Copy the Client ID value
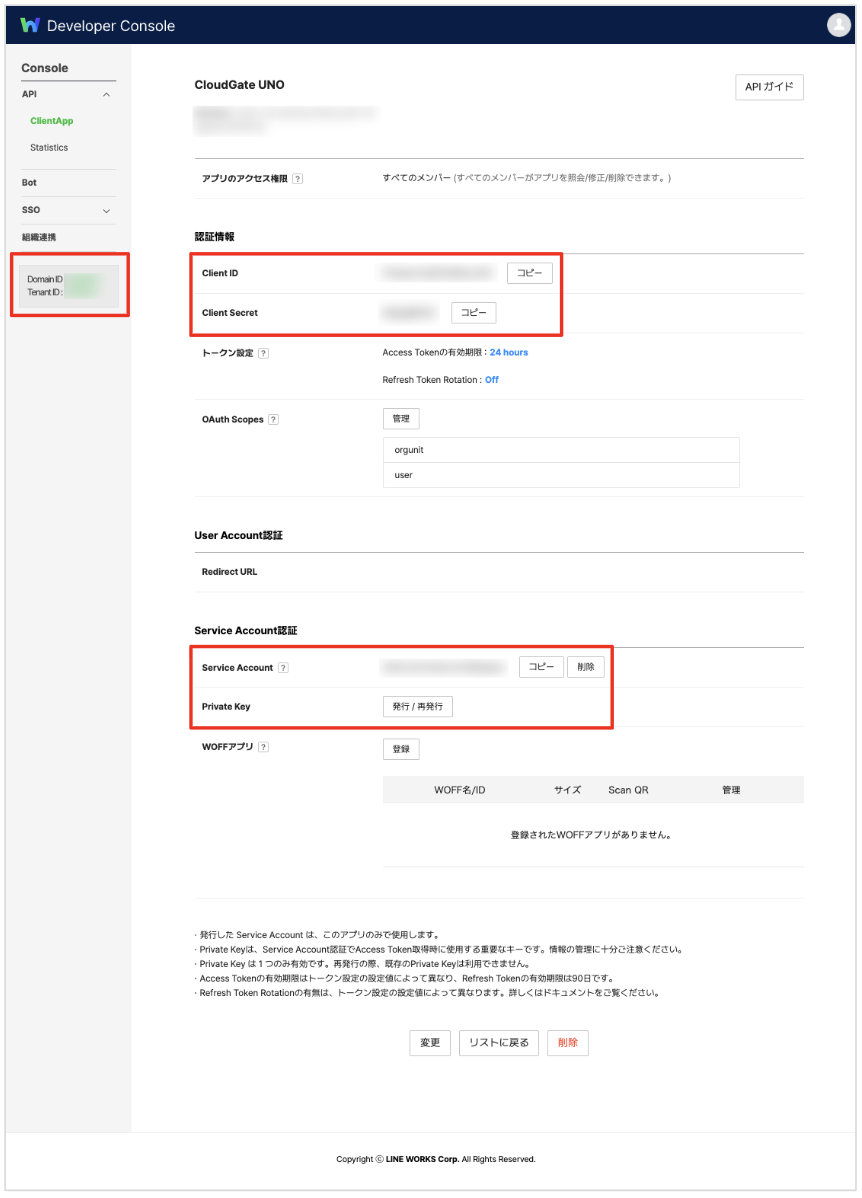Viewport: 862px width, 1198px height. [x=530, y=273]
